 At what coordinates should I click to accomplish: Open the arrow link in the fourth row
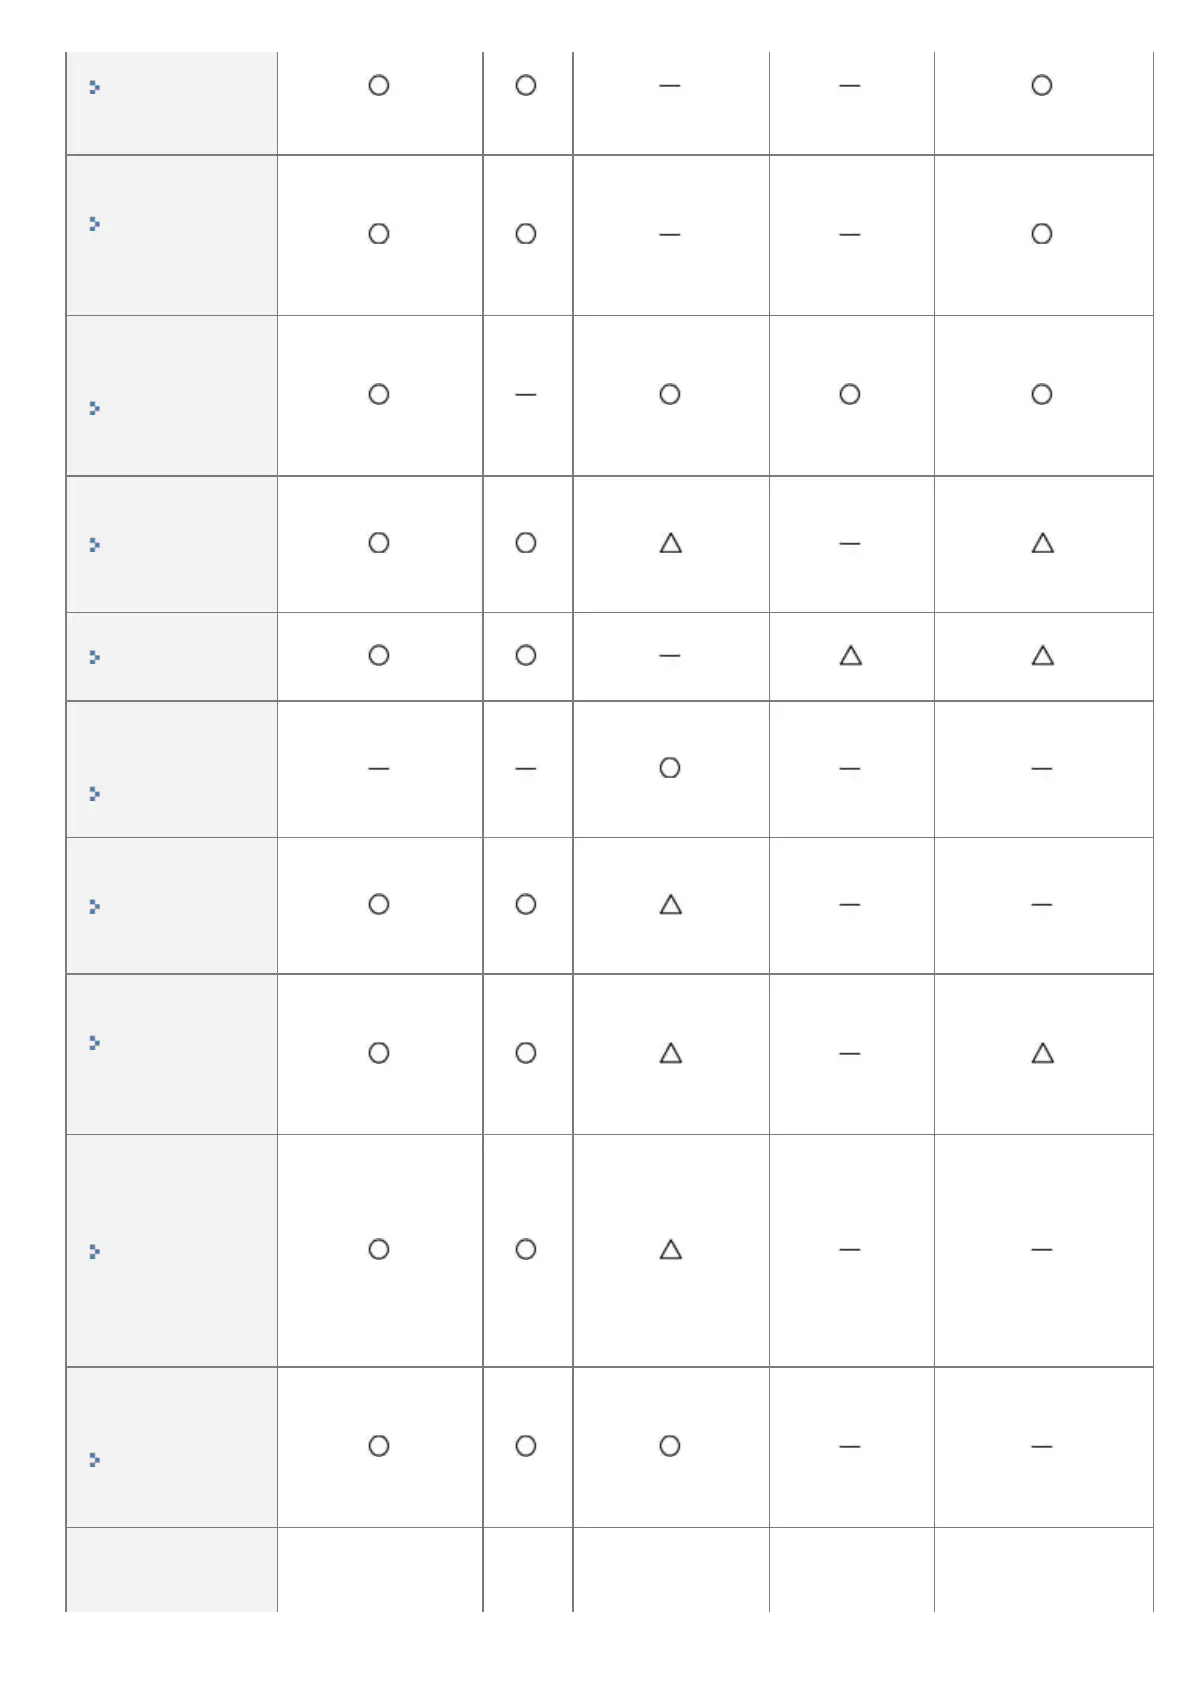click(95, 545)
